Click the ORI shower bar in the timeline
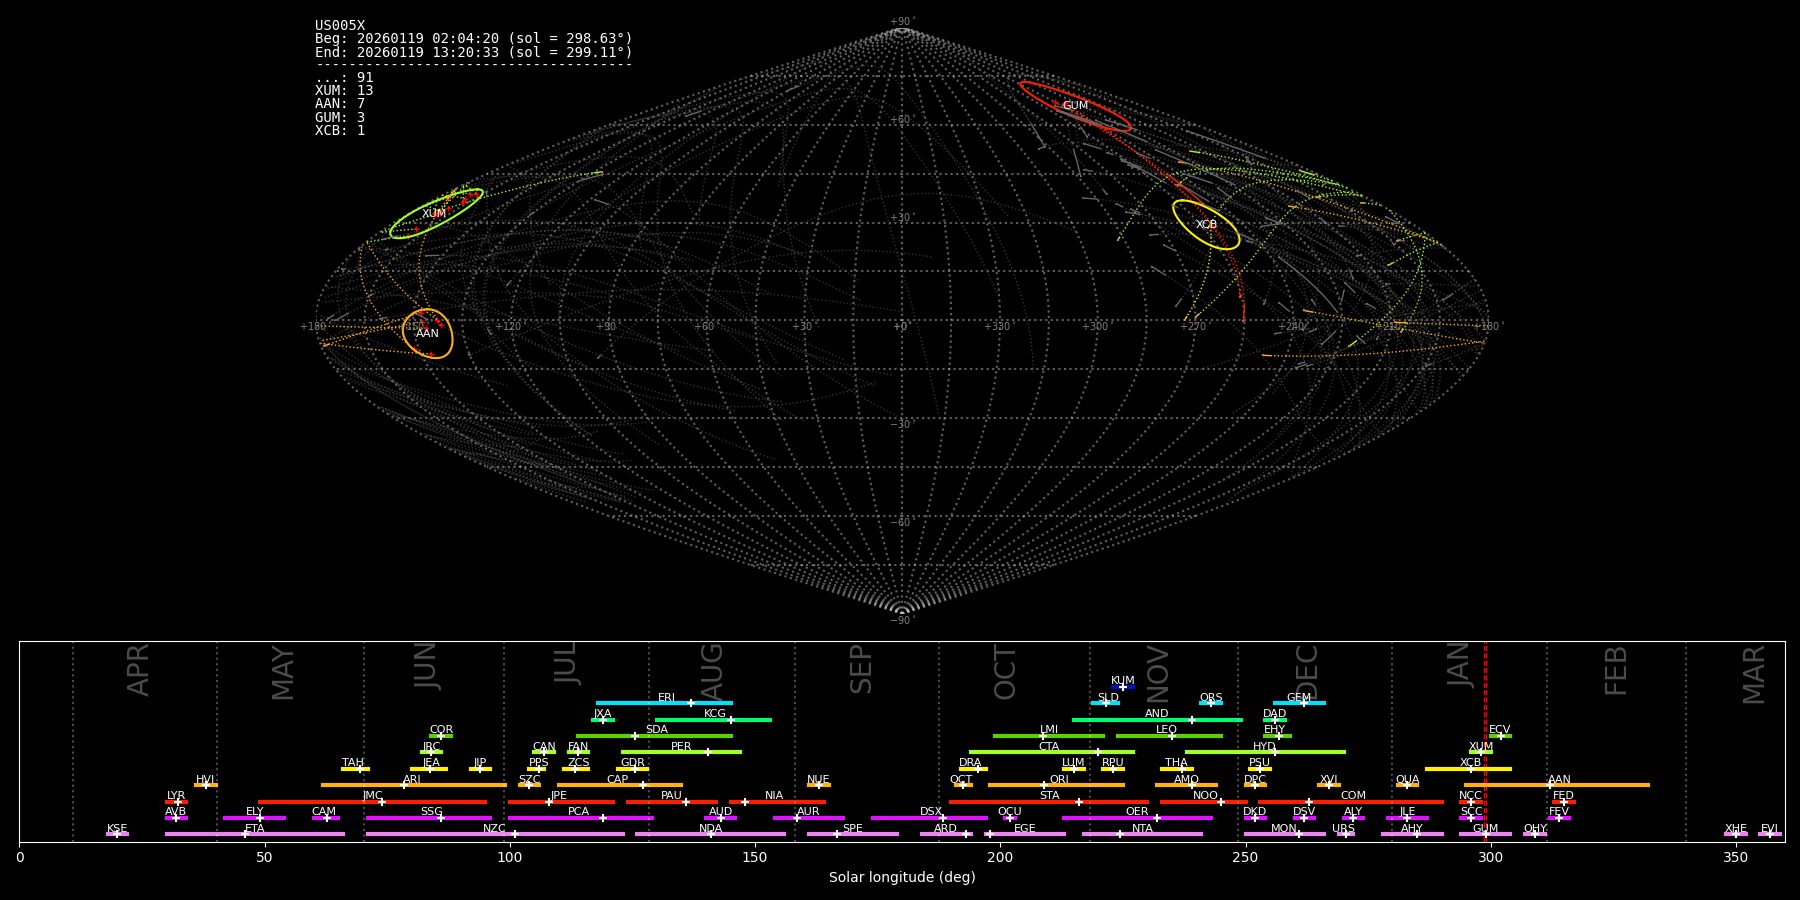Viewport: 1800px width, 900px height. pyautogui.click(x=1056, y=785)
